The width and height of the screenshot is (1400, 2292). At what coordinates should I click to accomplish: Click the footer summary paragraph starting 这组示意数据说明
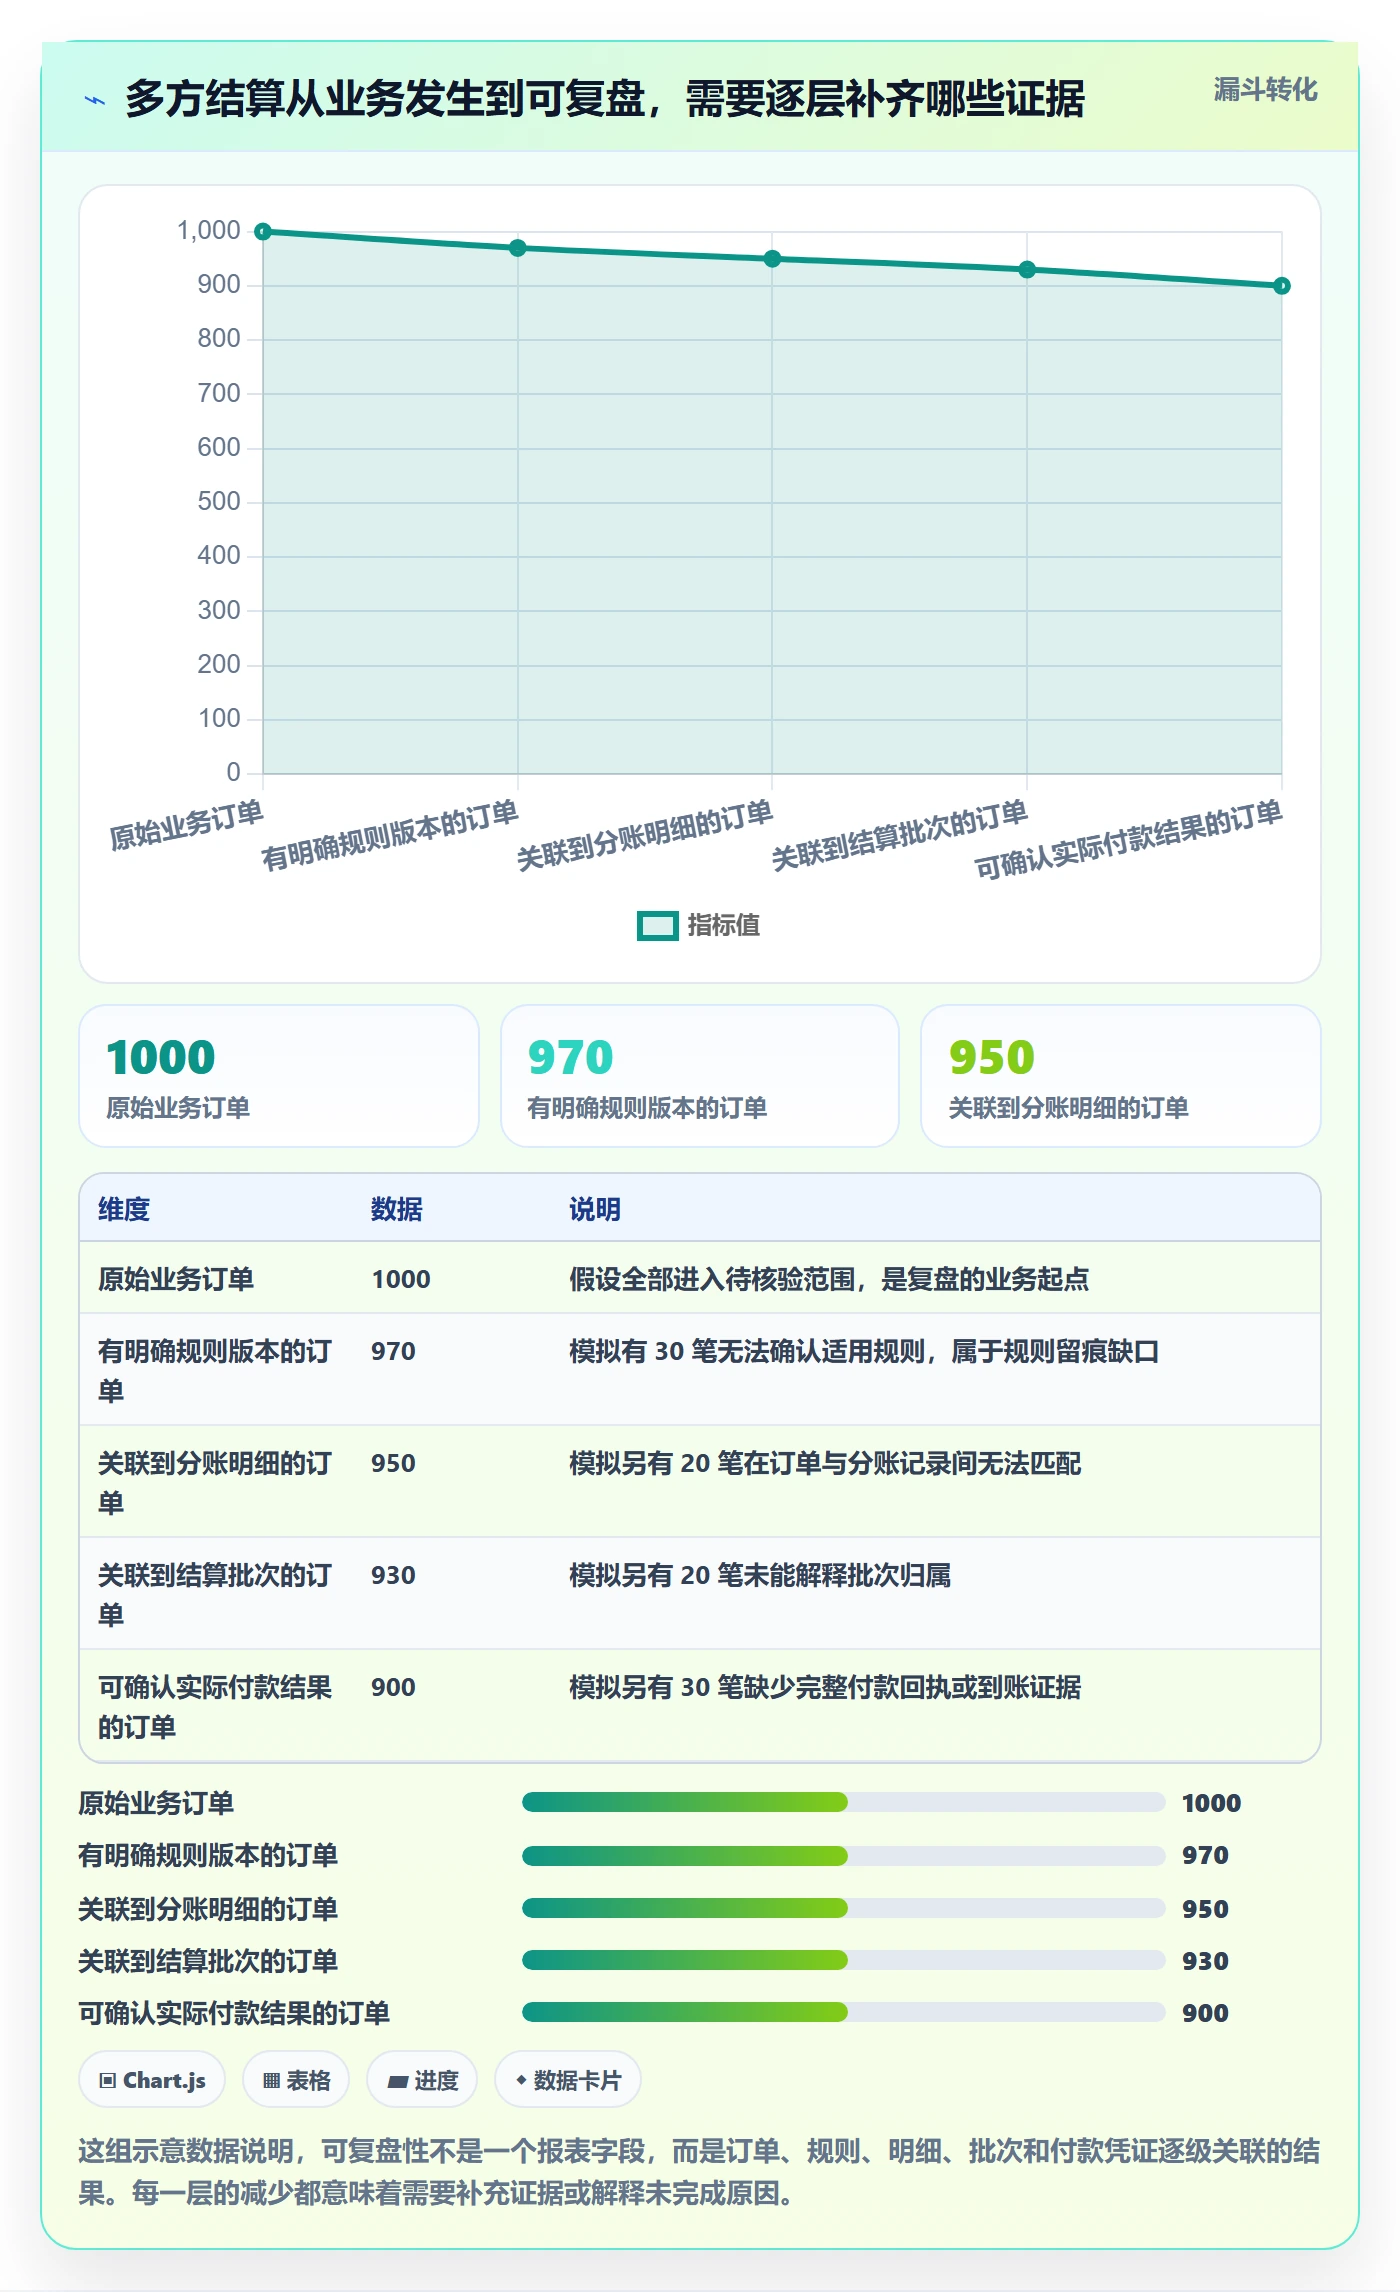(x=699, y=2173)
